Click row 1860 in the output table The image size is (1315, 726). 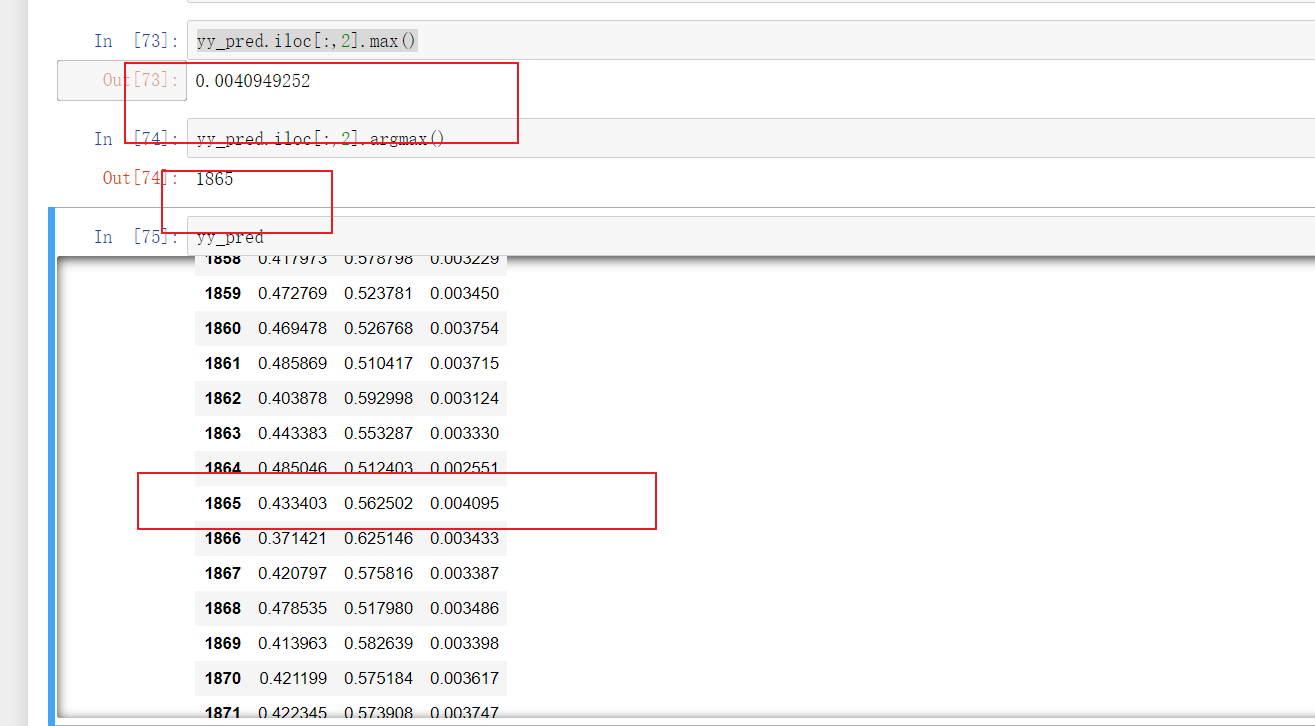coord(350,328)
